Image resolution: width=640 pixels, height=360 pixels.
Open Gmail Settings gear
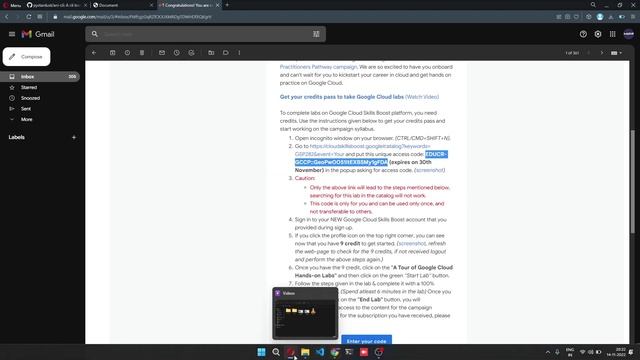598,34
